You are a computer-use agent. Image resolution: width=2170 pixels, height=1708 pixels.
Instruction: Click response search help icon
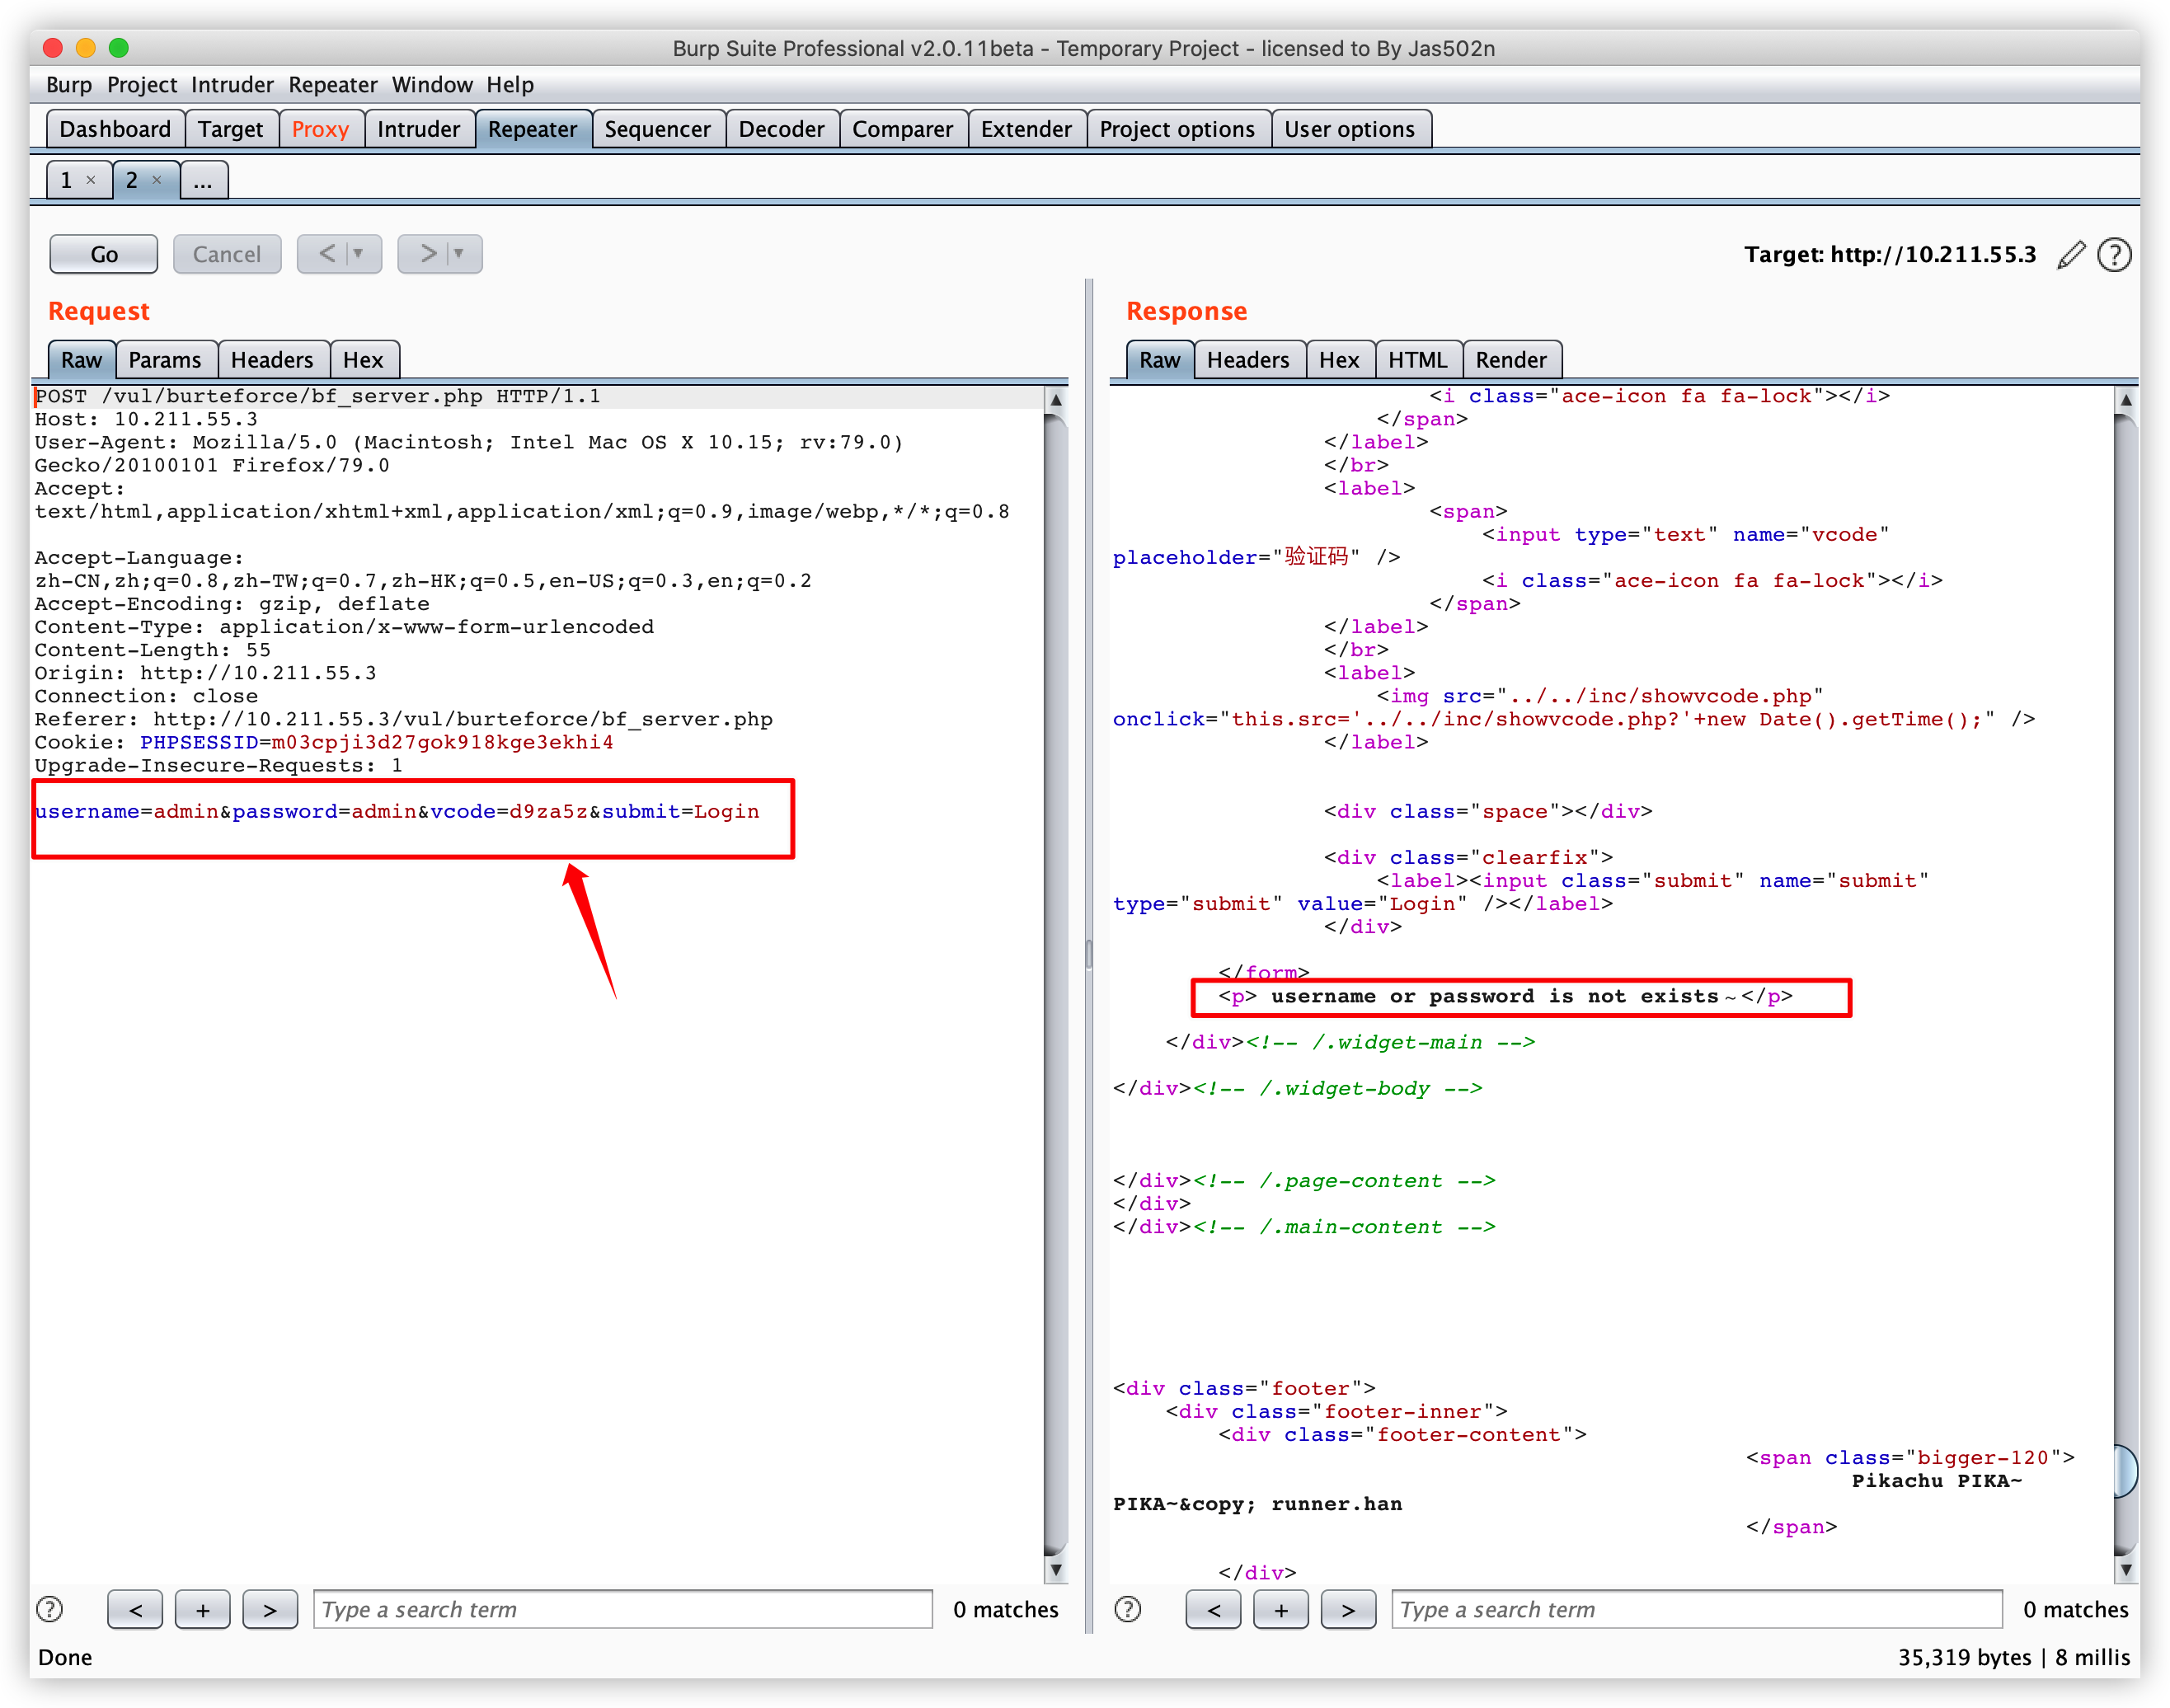[x=1127, y=1609]
